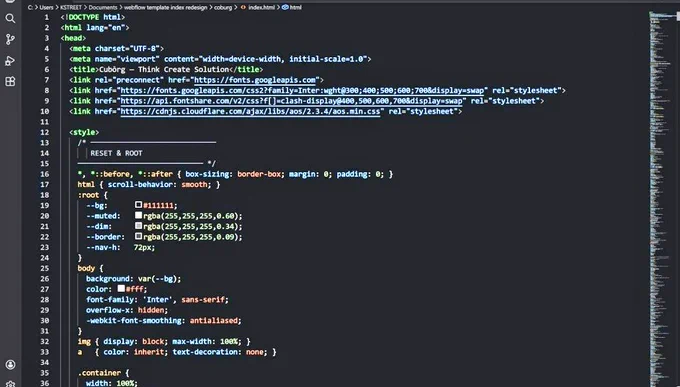Click the 'RESET & ROOT' comment heading
The height and width of the screenshot is (387, 680).
116,153
